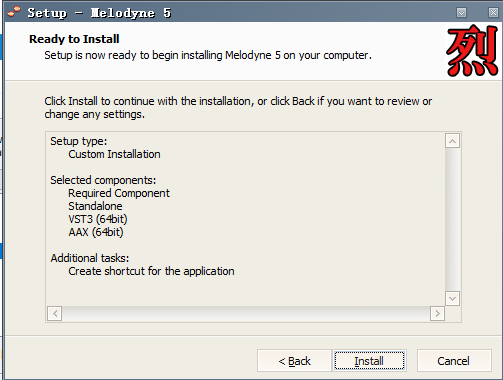Minimize the Setup window
This screenshot has height=380, width=503.
461,13
